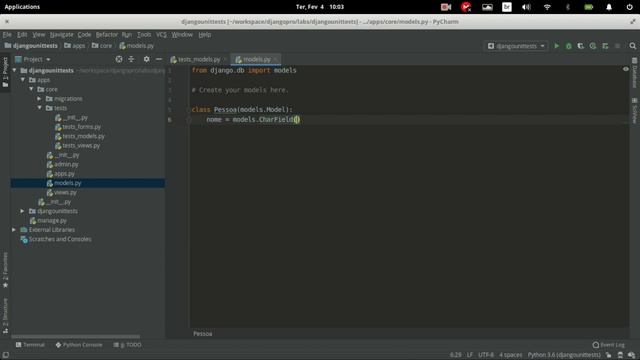Open the SciView side tool window

point(635,110)
